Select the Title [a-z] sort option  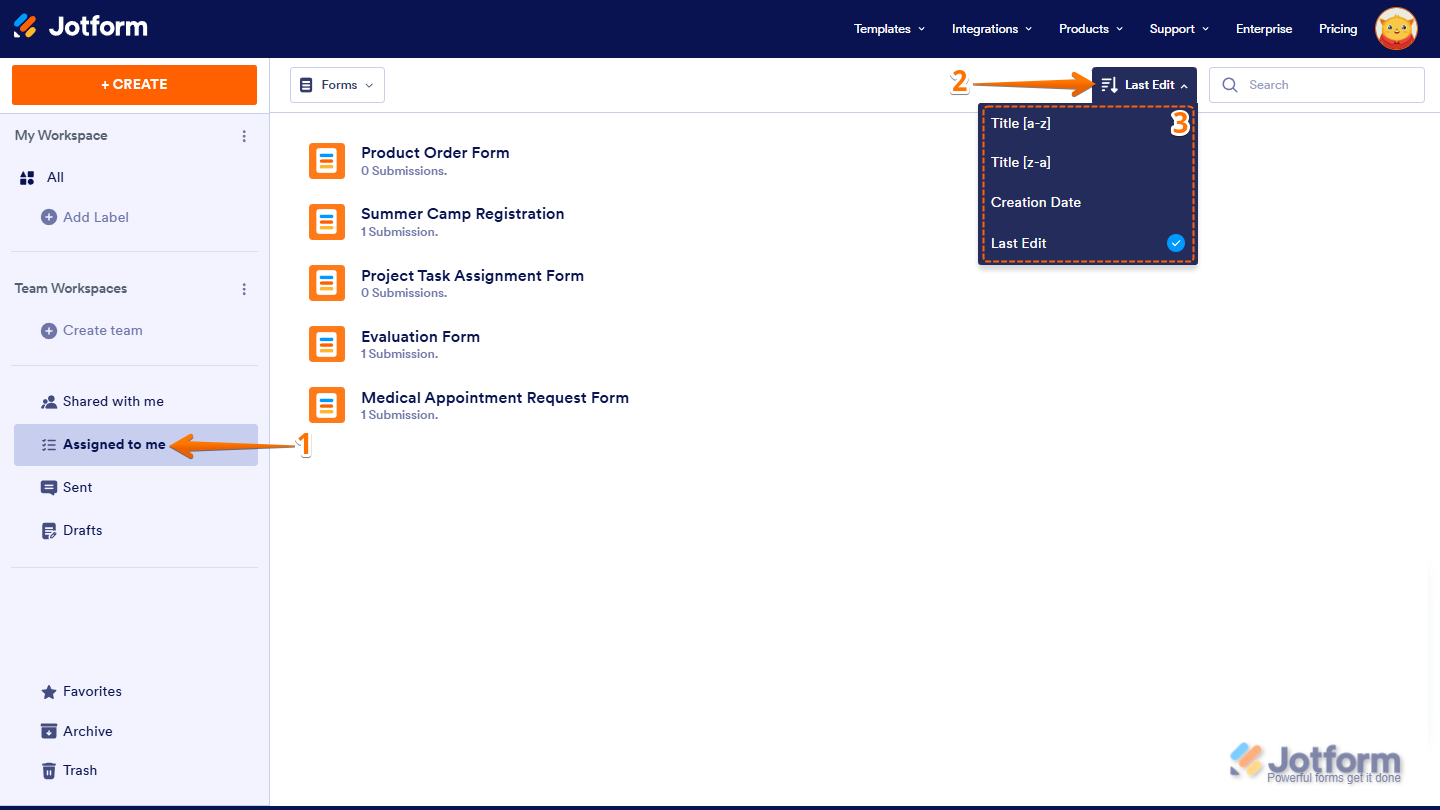point(1021,123)
